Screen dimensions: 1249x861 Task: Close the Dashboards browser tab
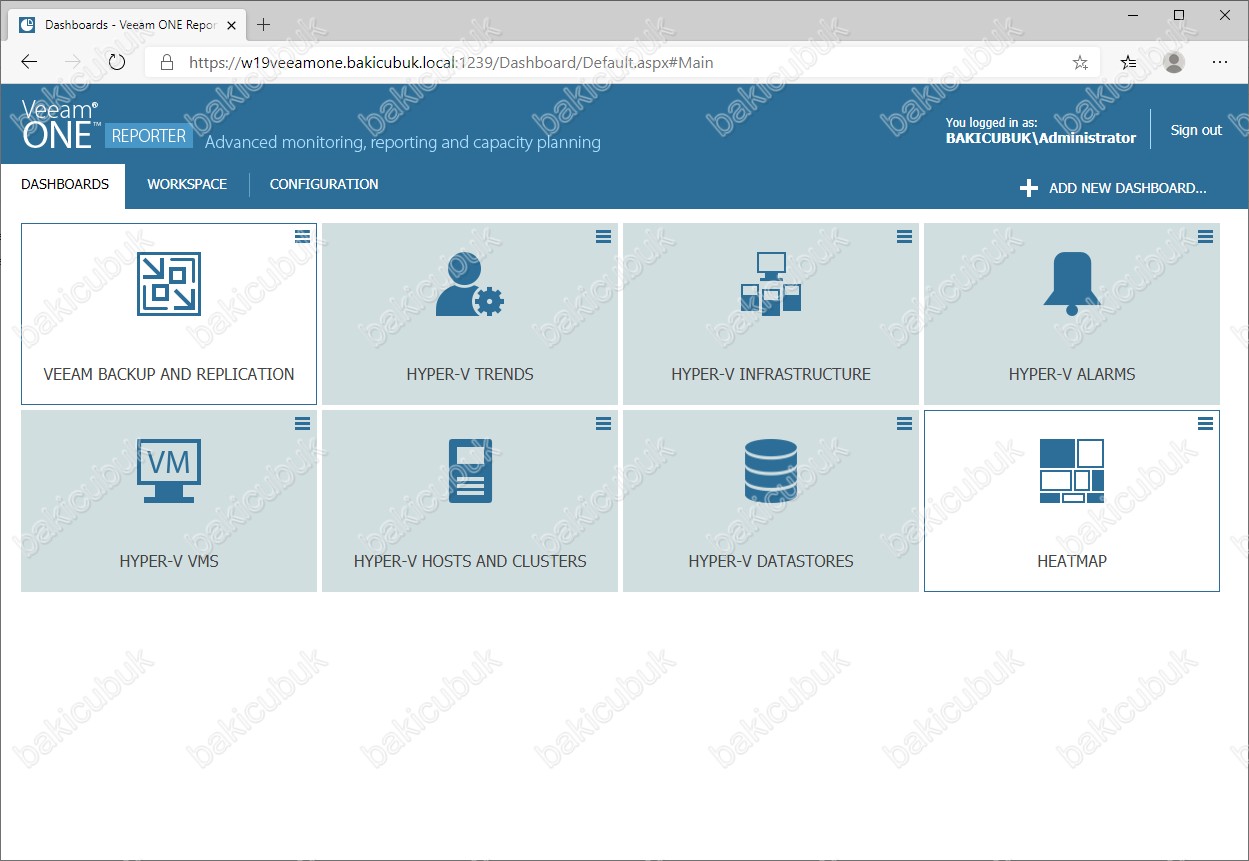tap(233, 24)
